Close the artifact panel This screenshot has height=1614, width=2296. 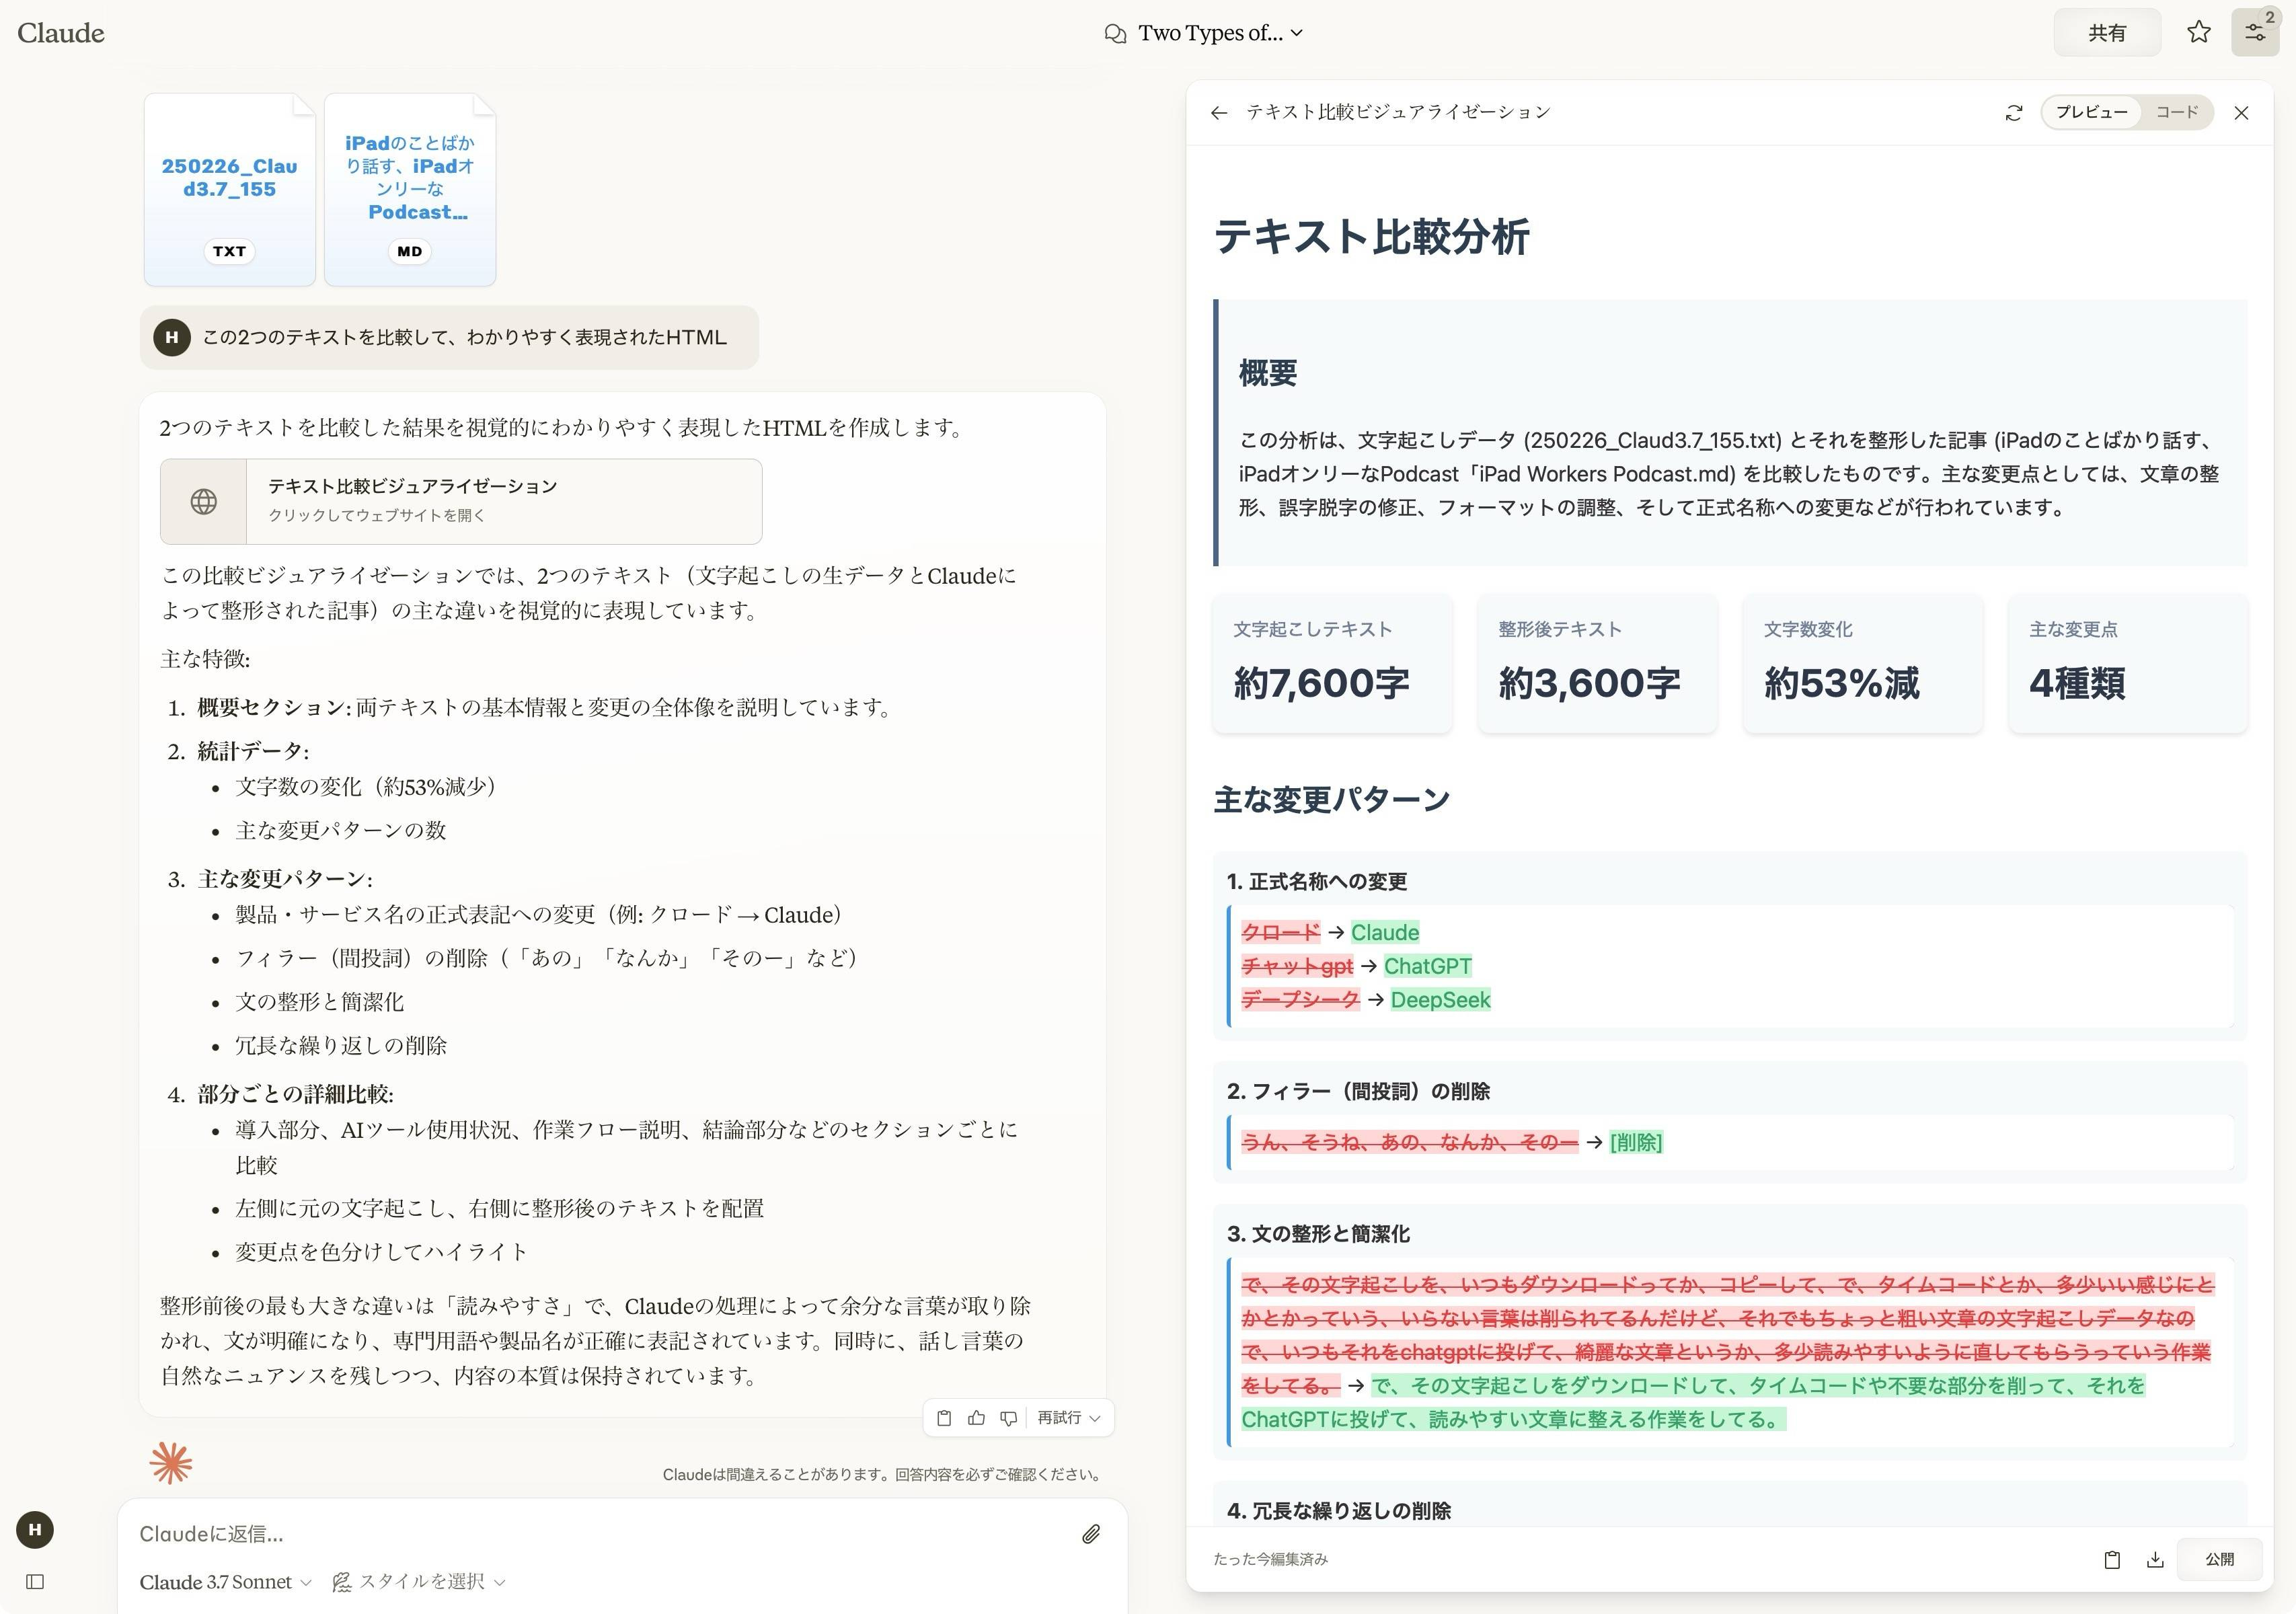tap(2241, 113)
